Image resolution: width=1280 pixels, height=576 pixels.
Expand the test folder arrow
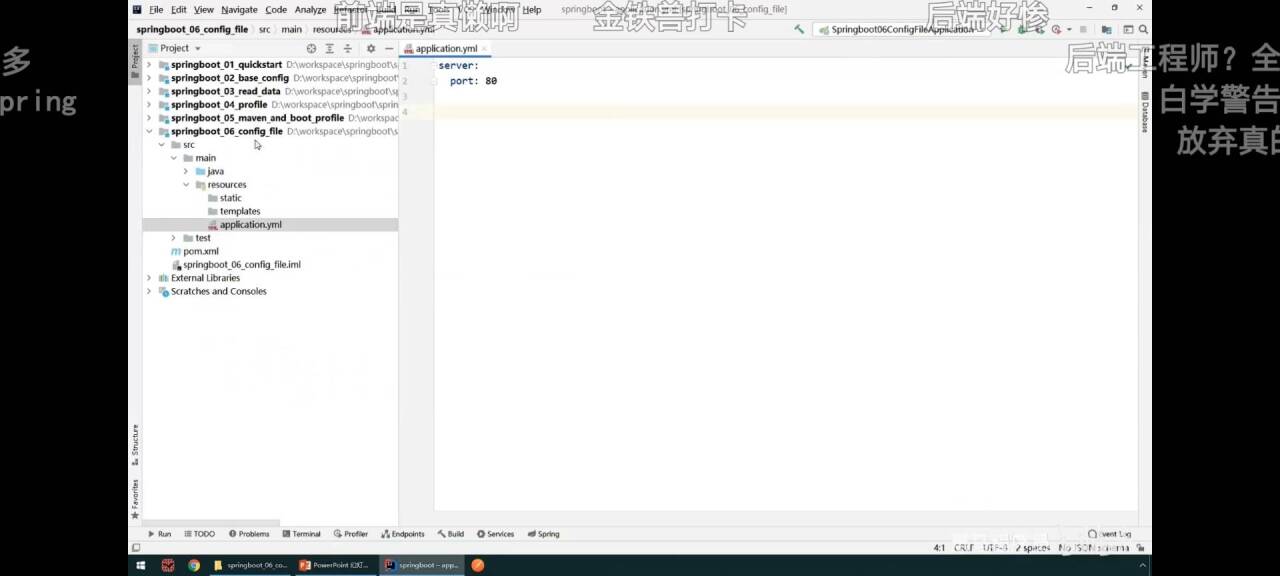coord(174,238)
